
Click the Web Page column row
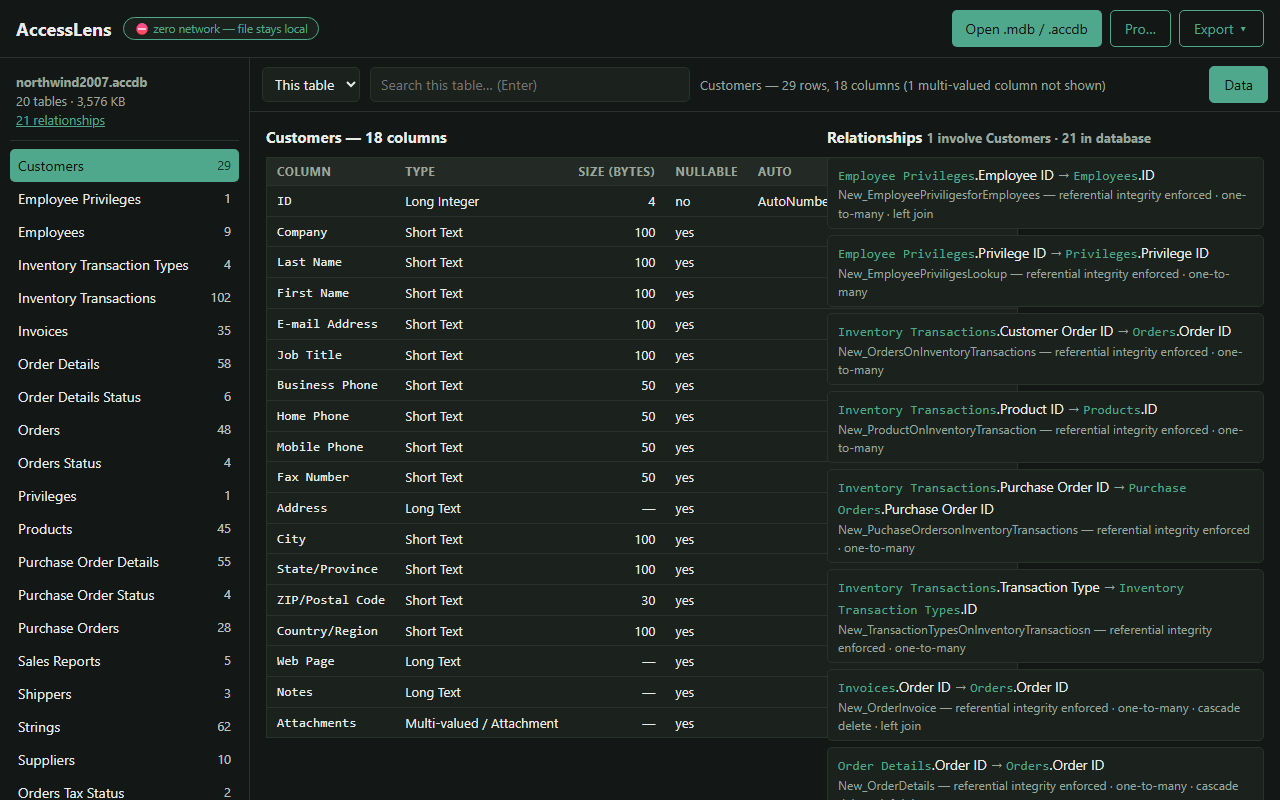tap(547, 662)
